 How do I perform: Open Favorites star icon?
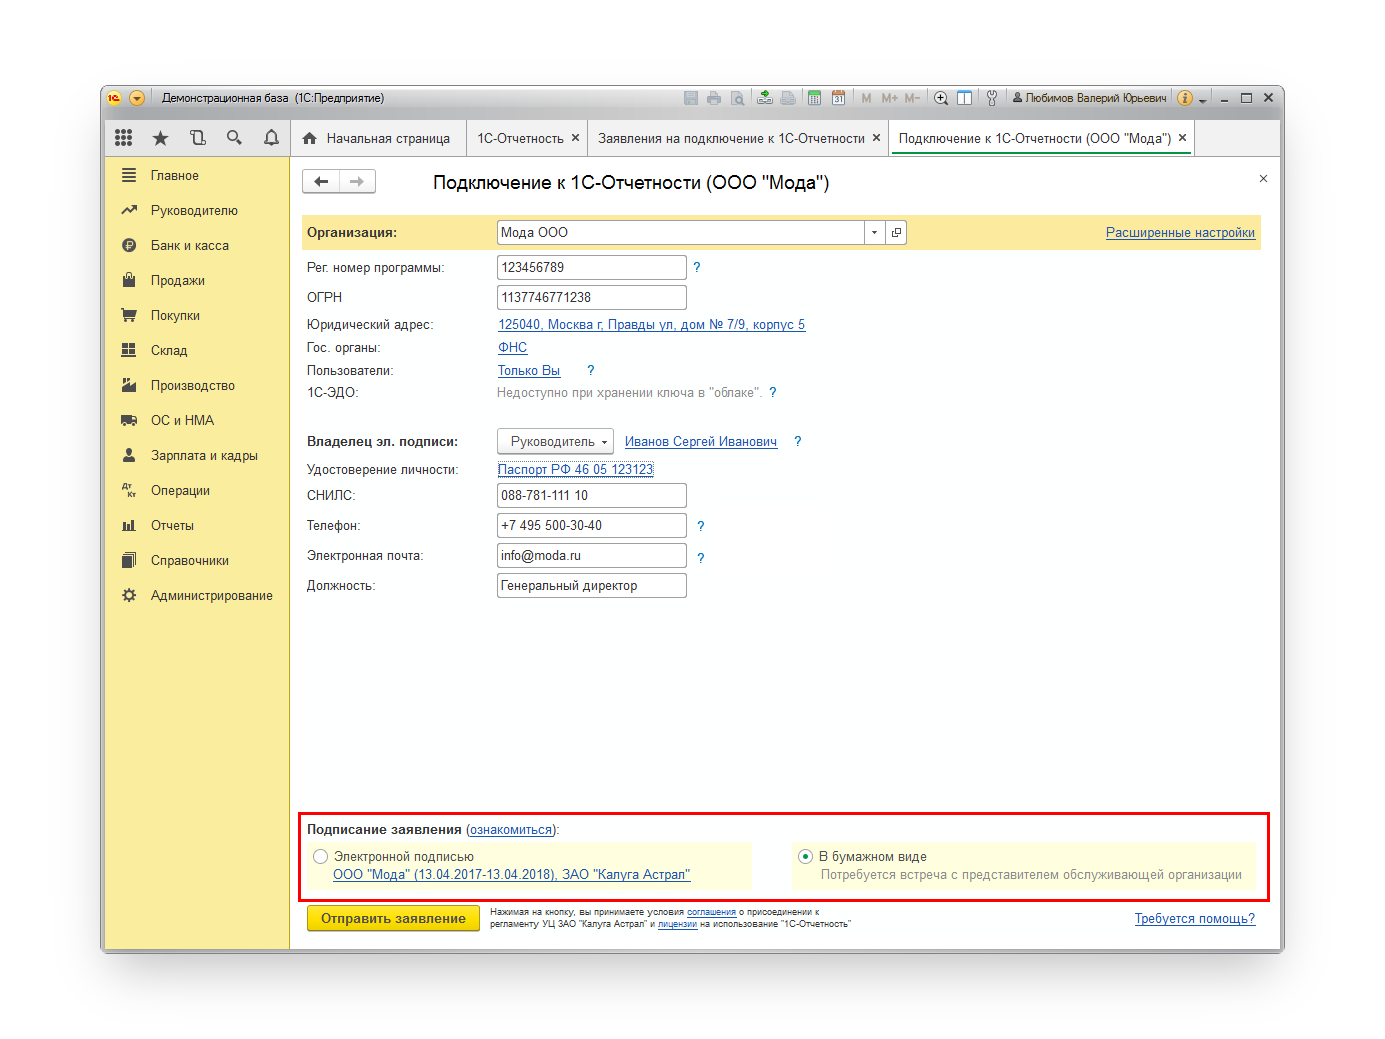click(160, 138)
